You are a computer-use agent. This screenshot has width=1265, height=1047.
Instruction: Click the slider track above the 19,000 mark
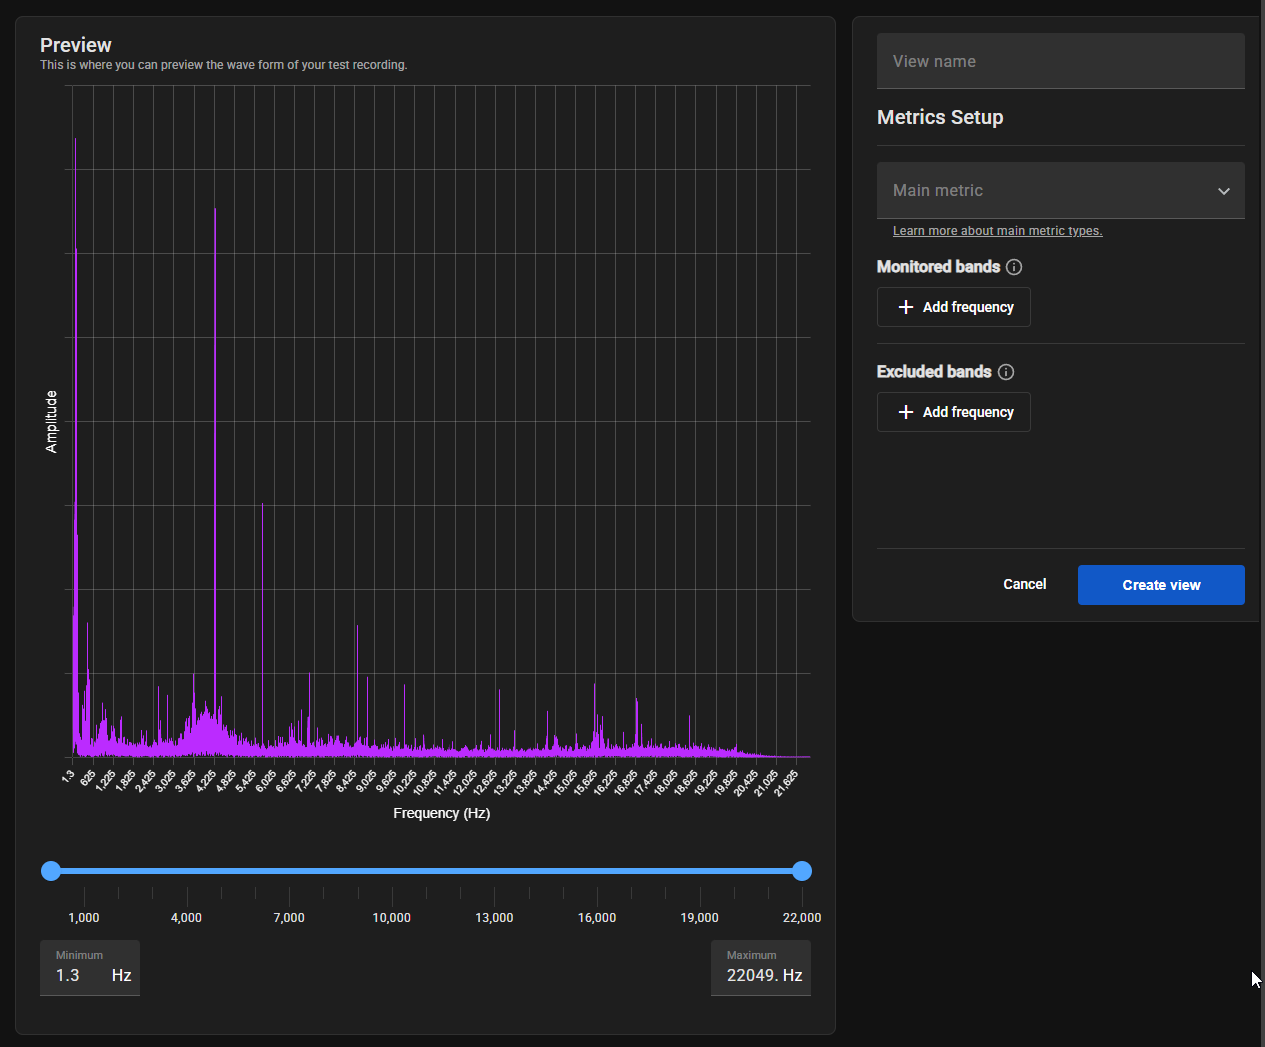click(x=699, y=871)
